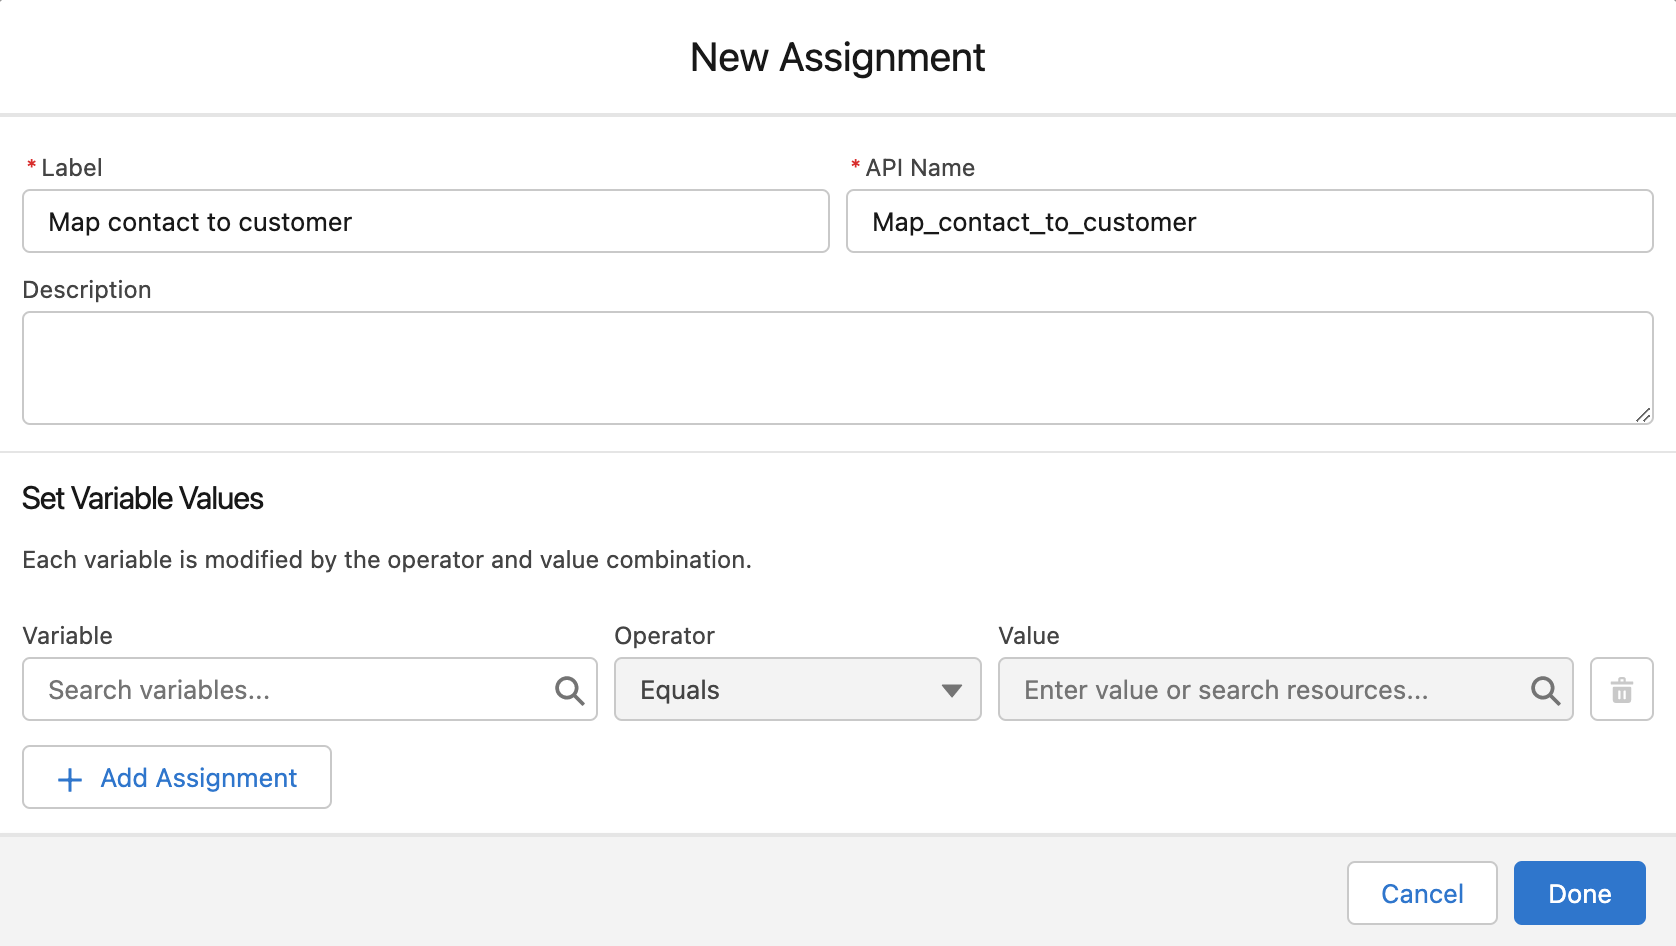1676x946 pixels.
Task: Expand operator choices by clicking Equals selector
Action: 797,689
